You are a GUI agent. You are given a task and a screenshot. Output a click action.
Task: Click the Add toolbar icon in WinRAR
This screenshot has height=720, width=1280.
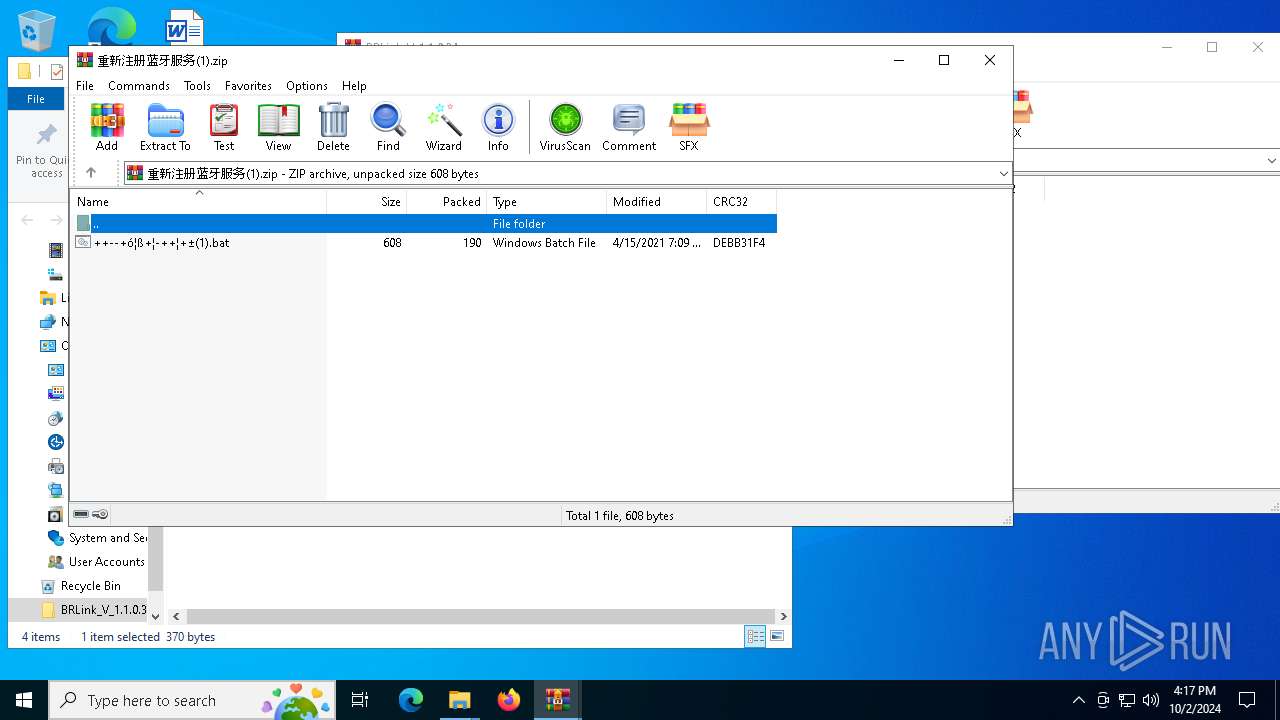(x=107, y=127)
